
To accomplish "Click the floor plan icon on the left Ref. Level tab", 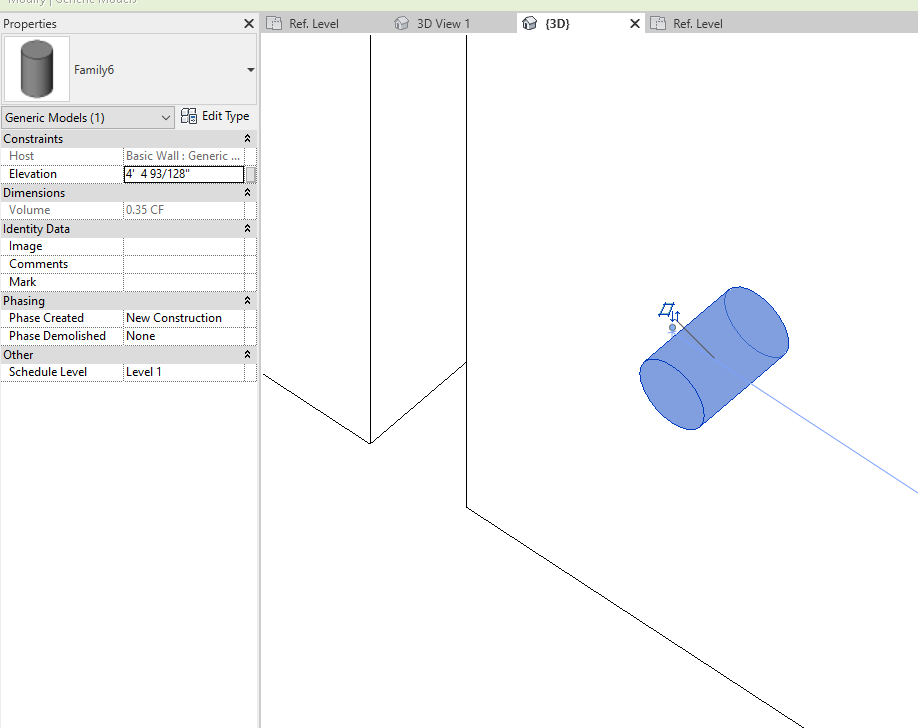I will pos(274,22).
